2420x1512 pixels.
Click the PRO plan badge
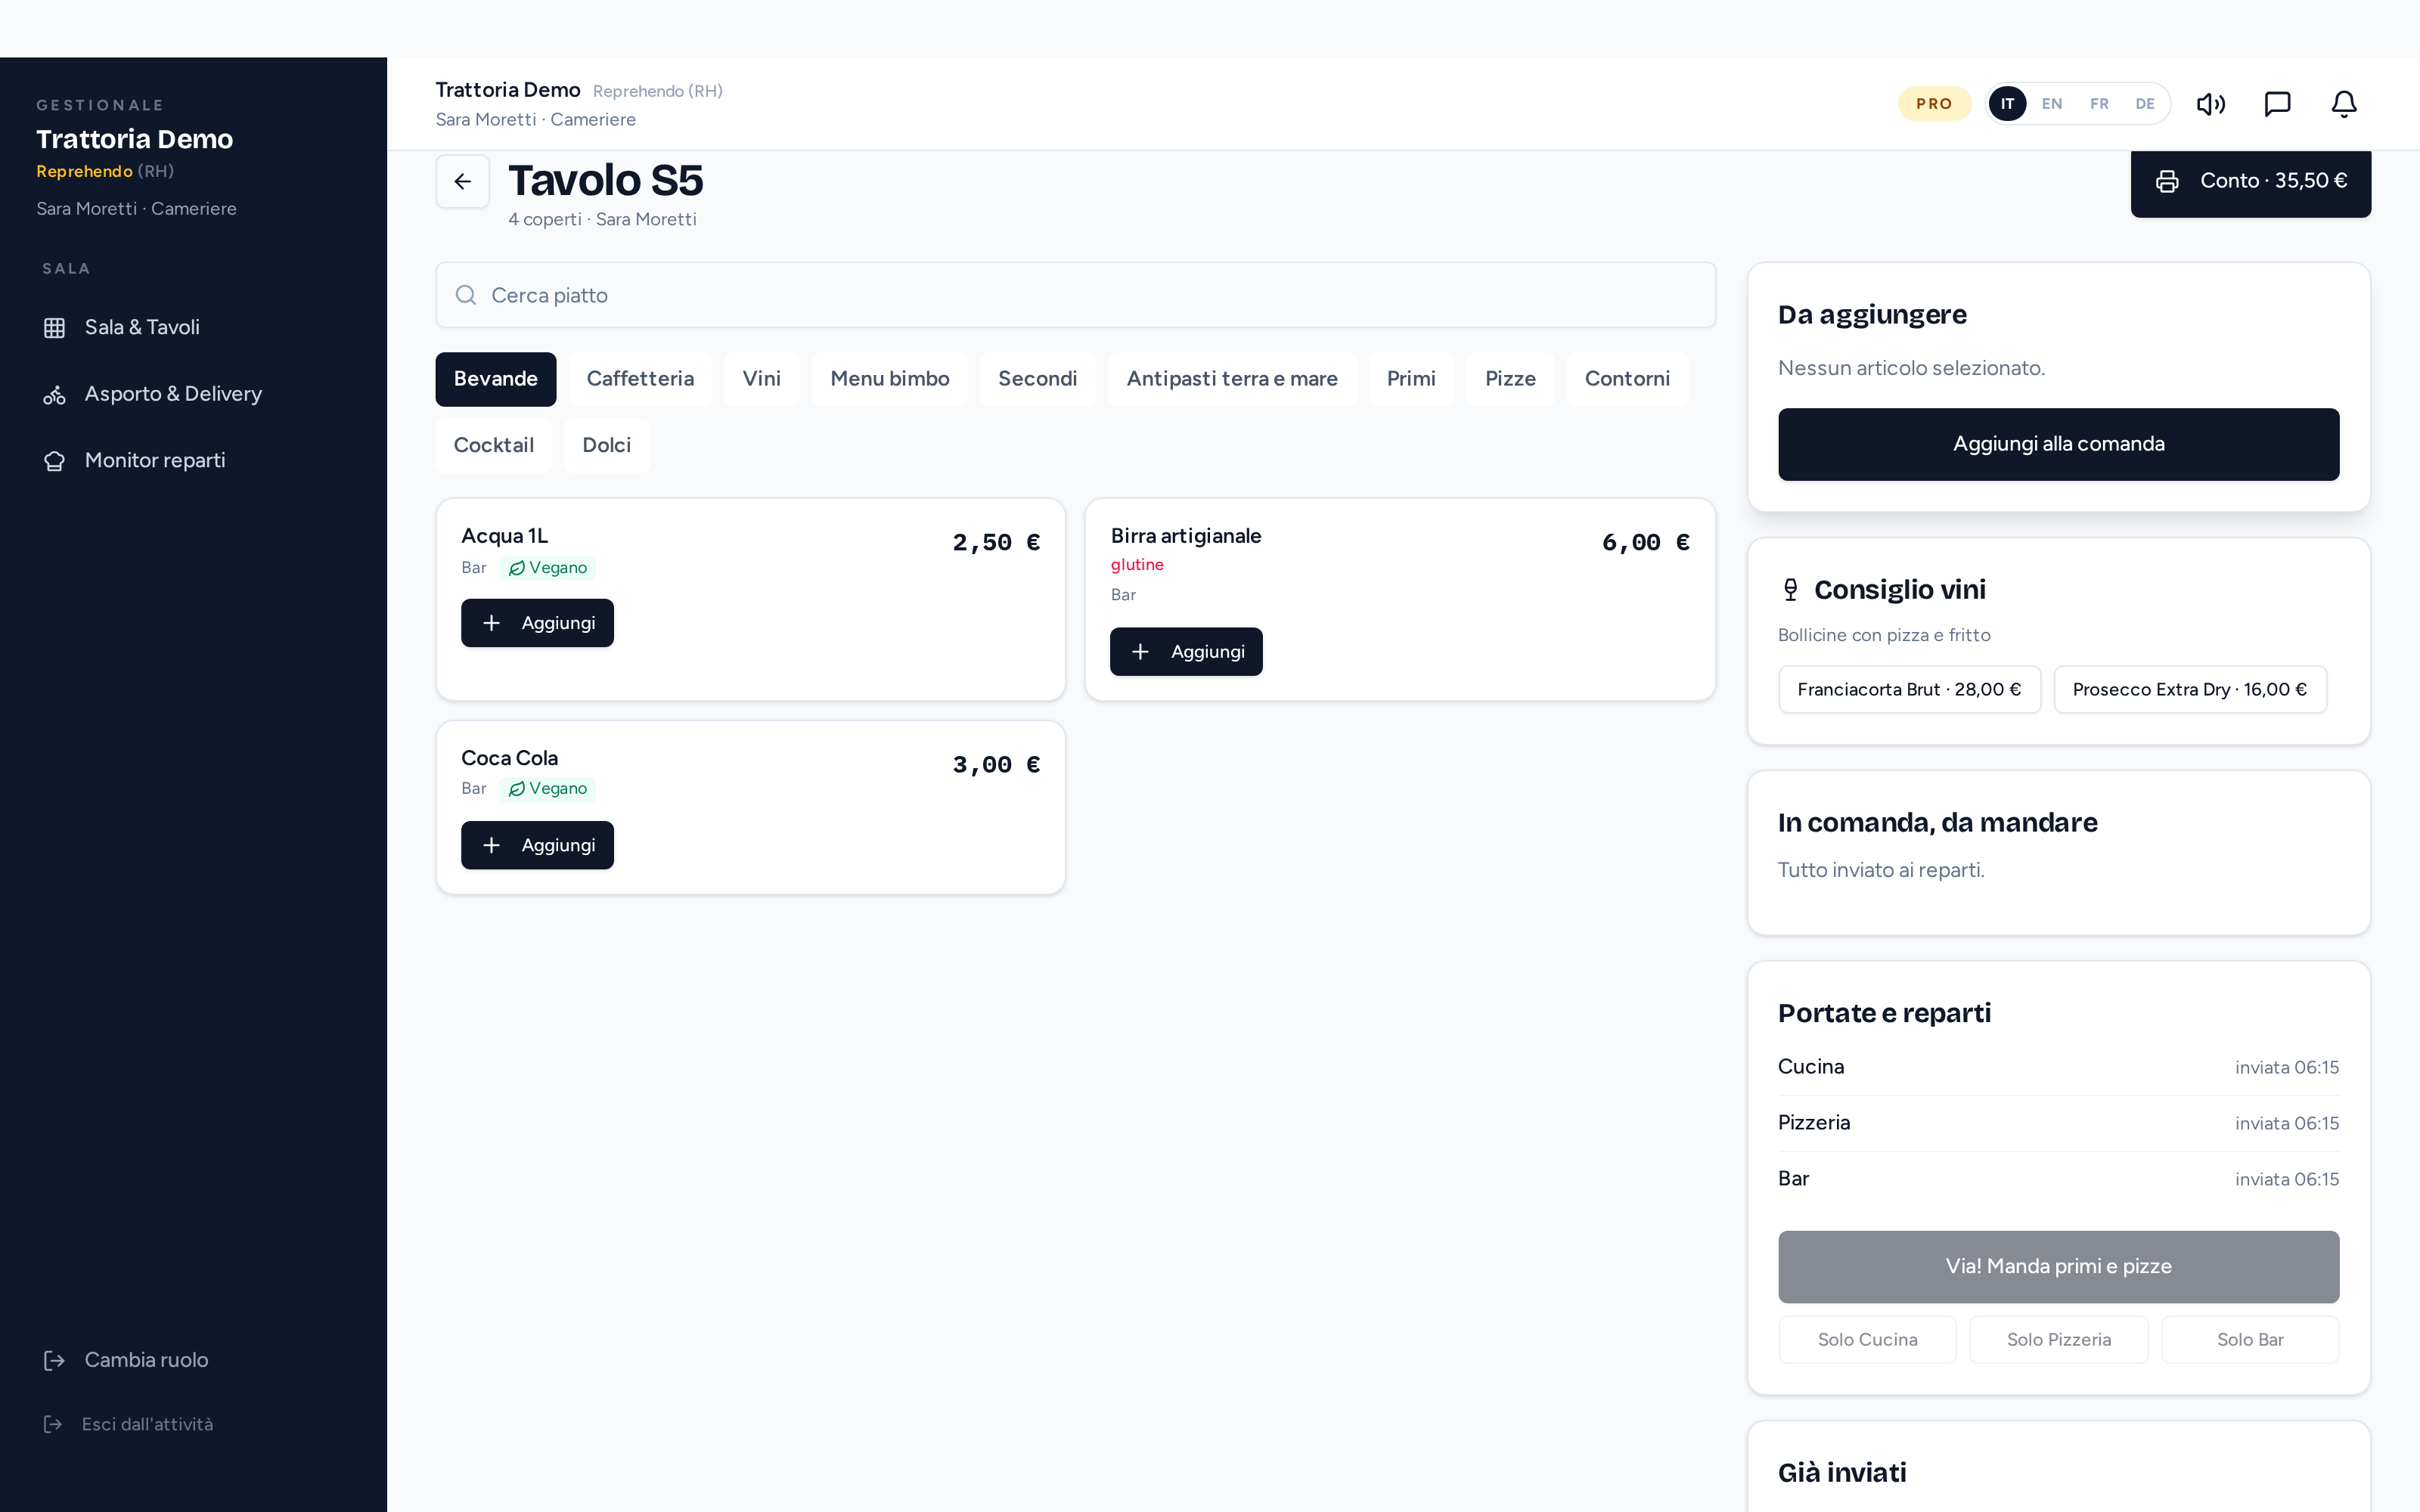coord(1934,104)
